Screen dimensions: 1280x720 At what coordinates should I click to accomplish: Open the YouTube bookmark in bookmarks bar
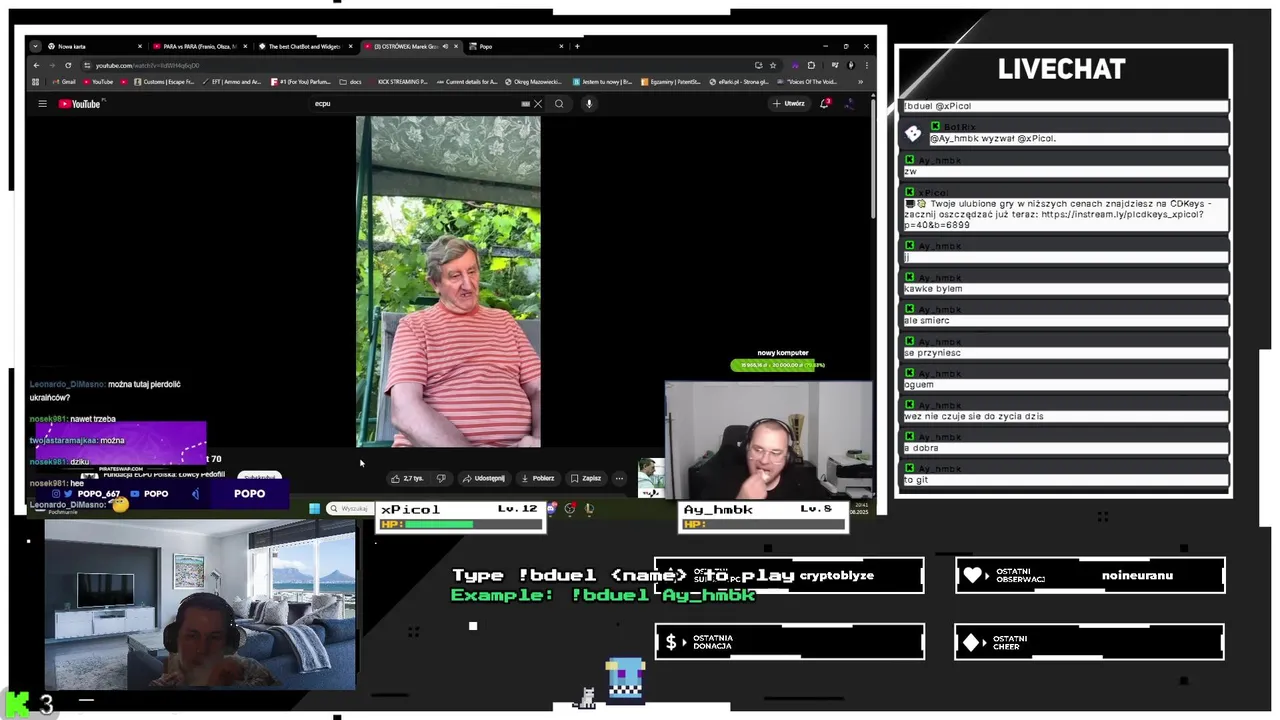[98, 82]
